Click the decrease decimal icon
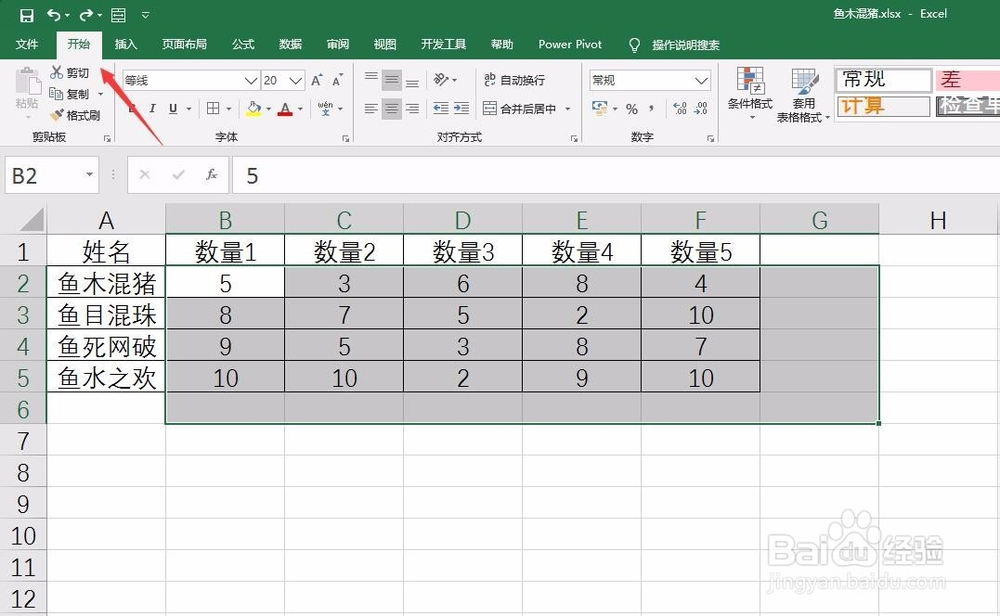 [x=701, y=108]
